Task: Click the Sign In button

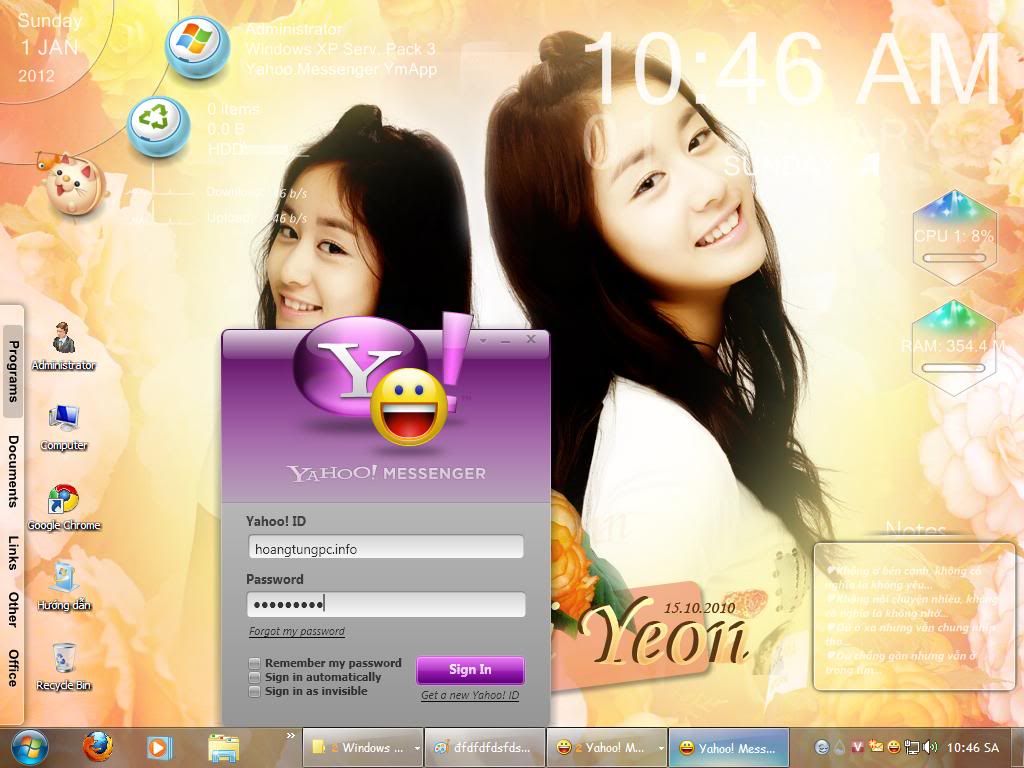Action: (470, 670)
